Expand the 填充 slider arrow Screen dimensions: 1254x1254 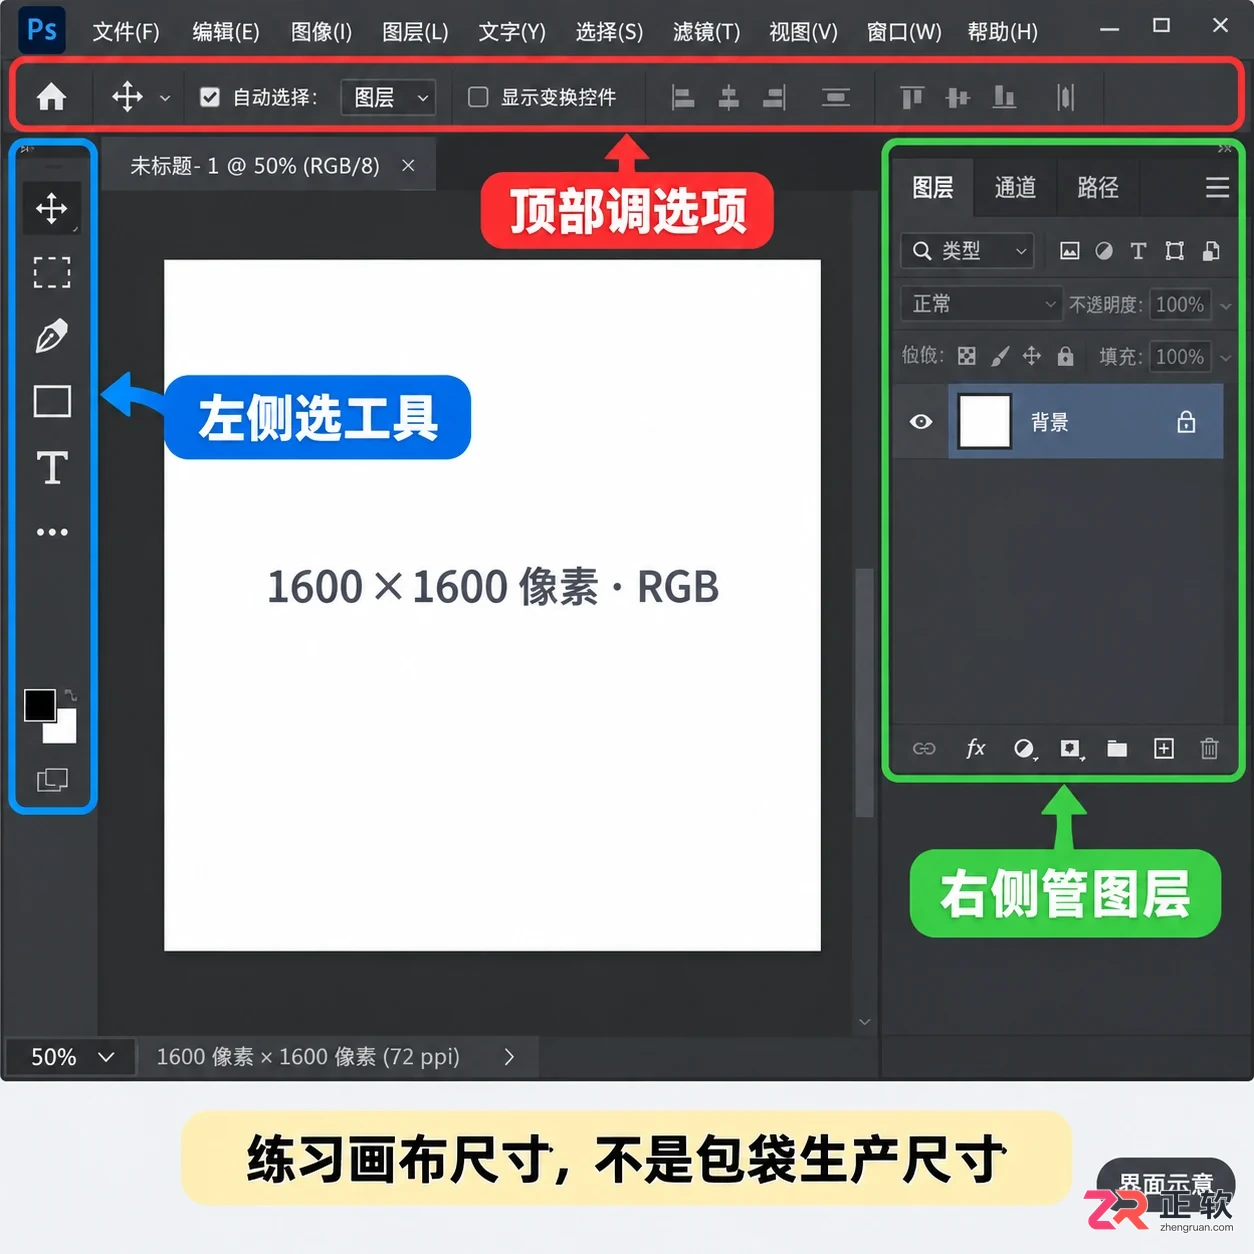tap(1226, 358)
